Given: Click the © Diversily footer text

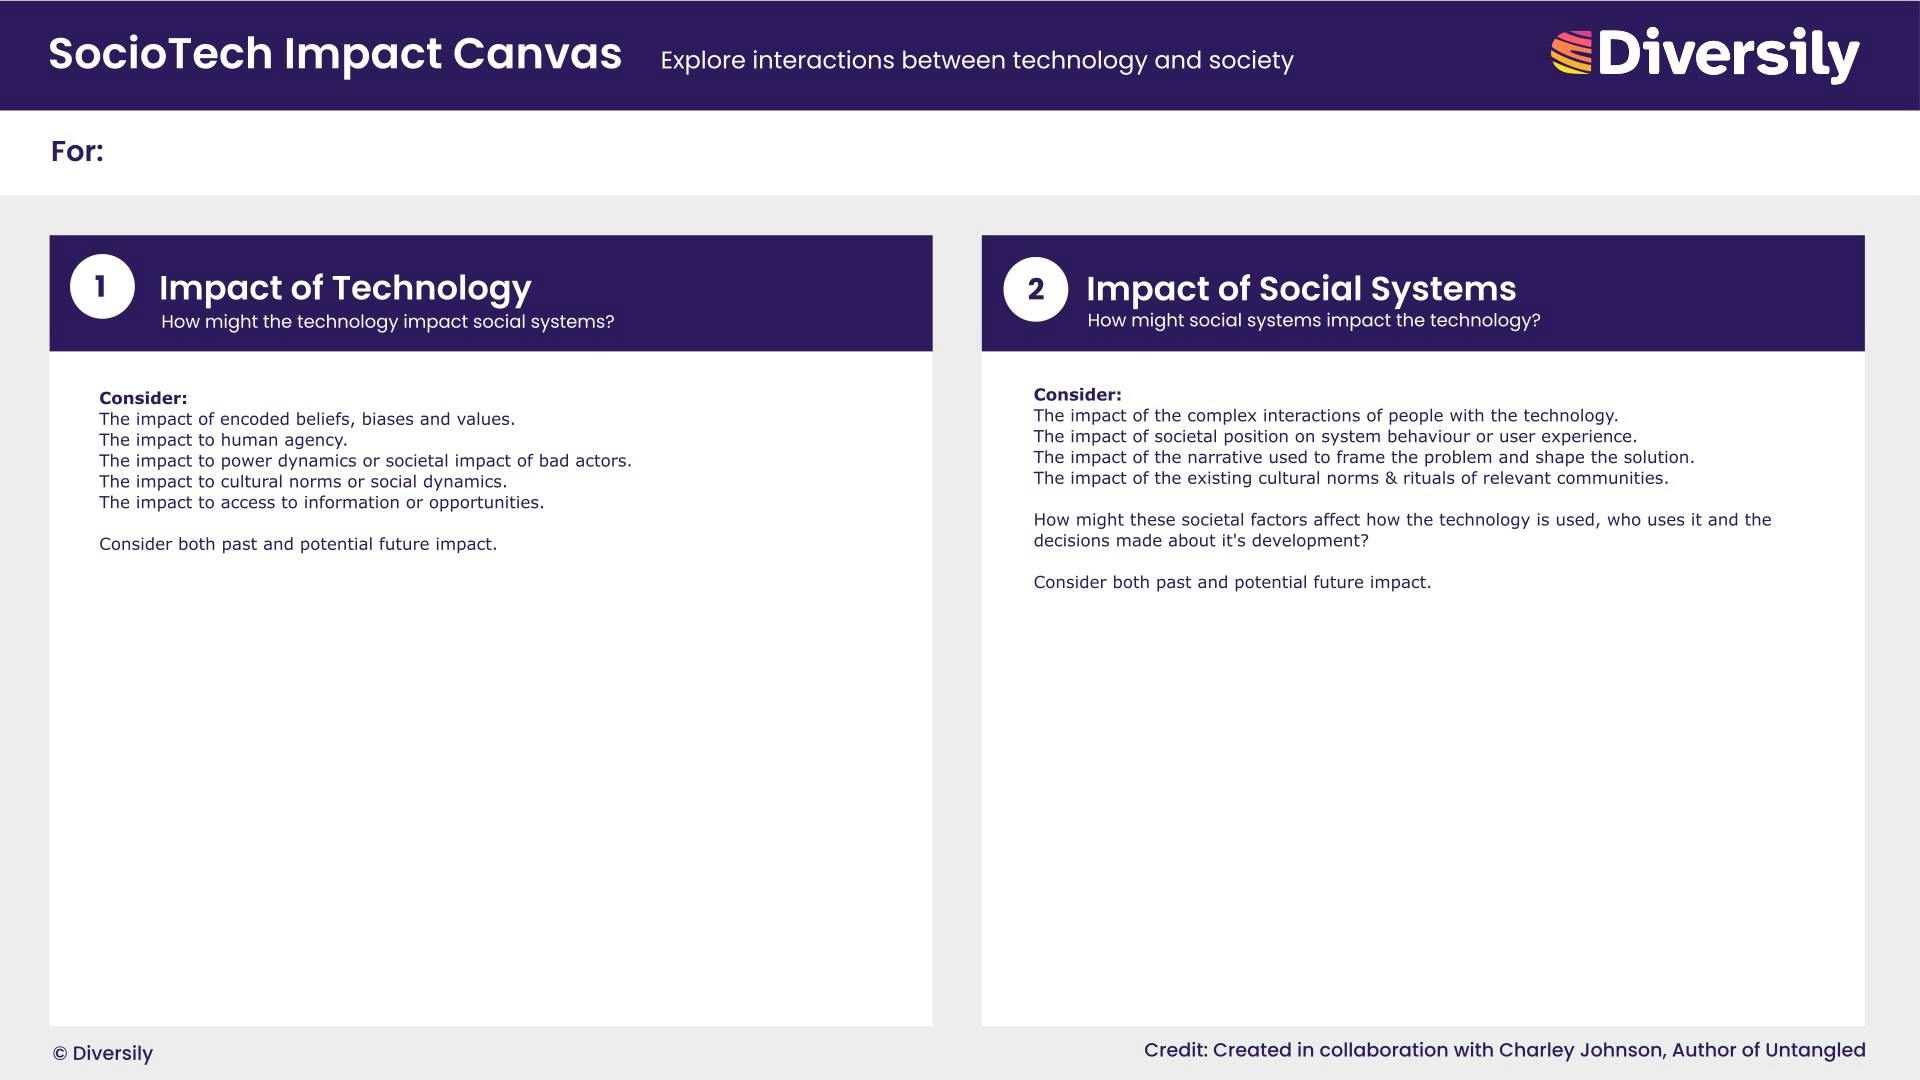Looking at the screenshot, I should coord(103,1053).
